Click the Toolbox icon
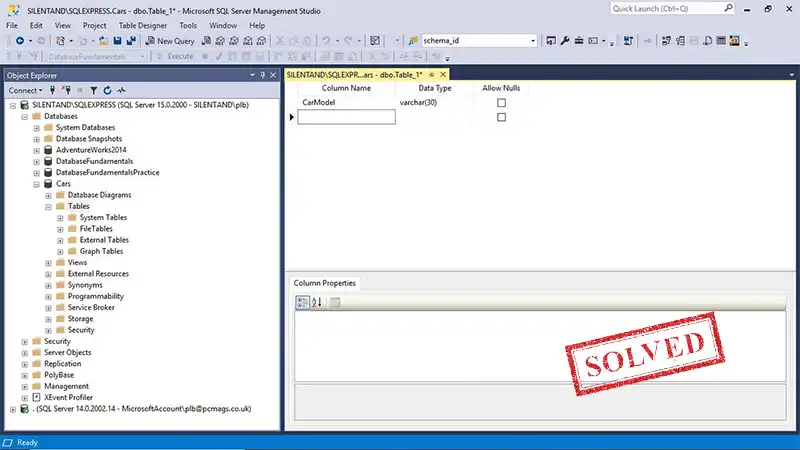 click(579, 41)
